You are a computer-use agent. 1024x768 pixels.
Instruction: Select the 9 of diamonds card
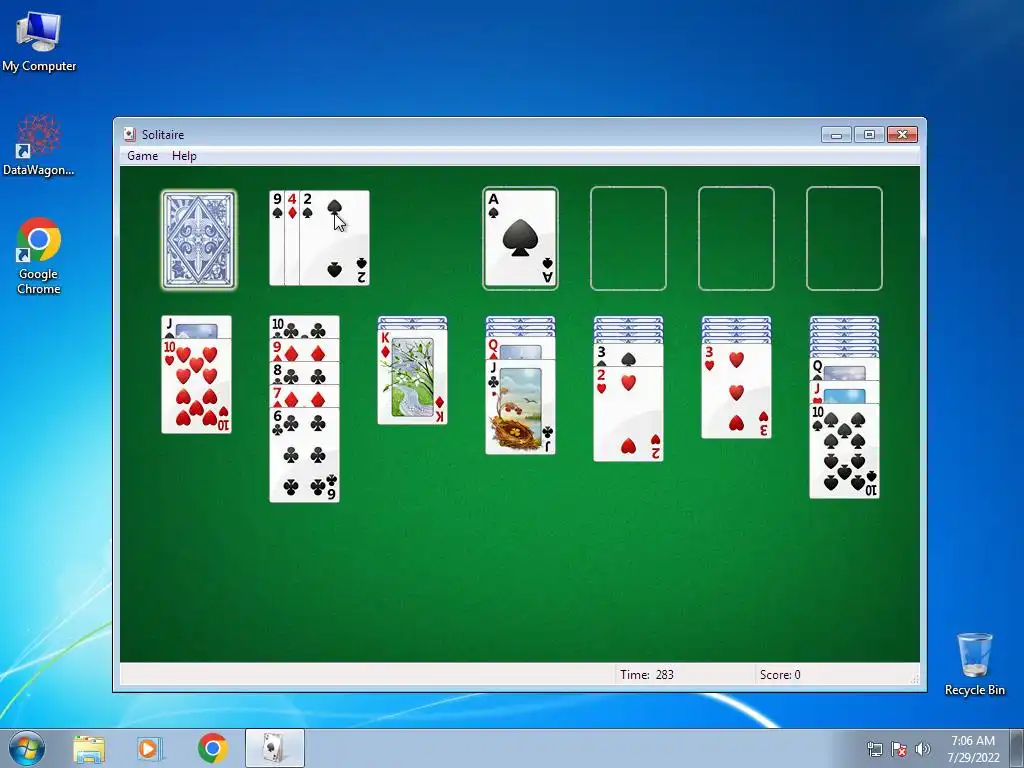304,350
